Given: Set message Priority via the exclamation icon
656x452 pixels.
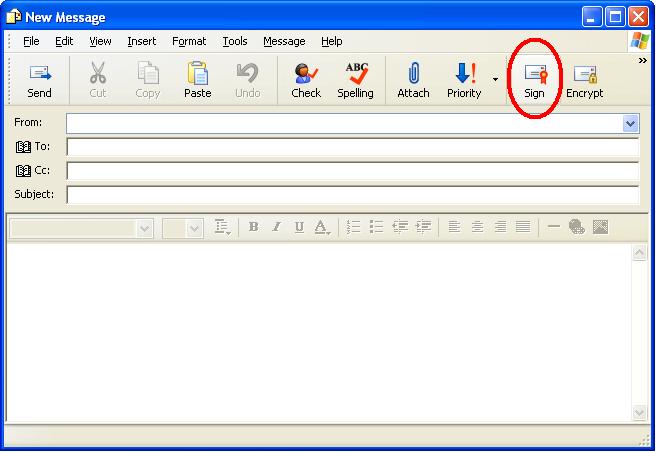Looking at the screenshot, I should coord(463,80).
